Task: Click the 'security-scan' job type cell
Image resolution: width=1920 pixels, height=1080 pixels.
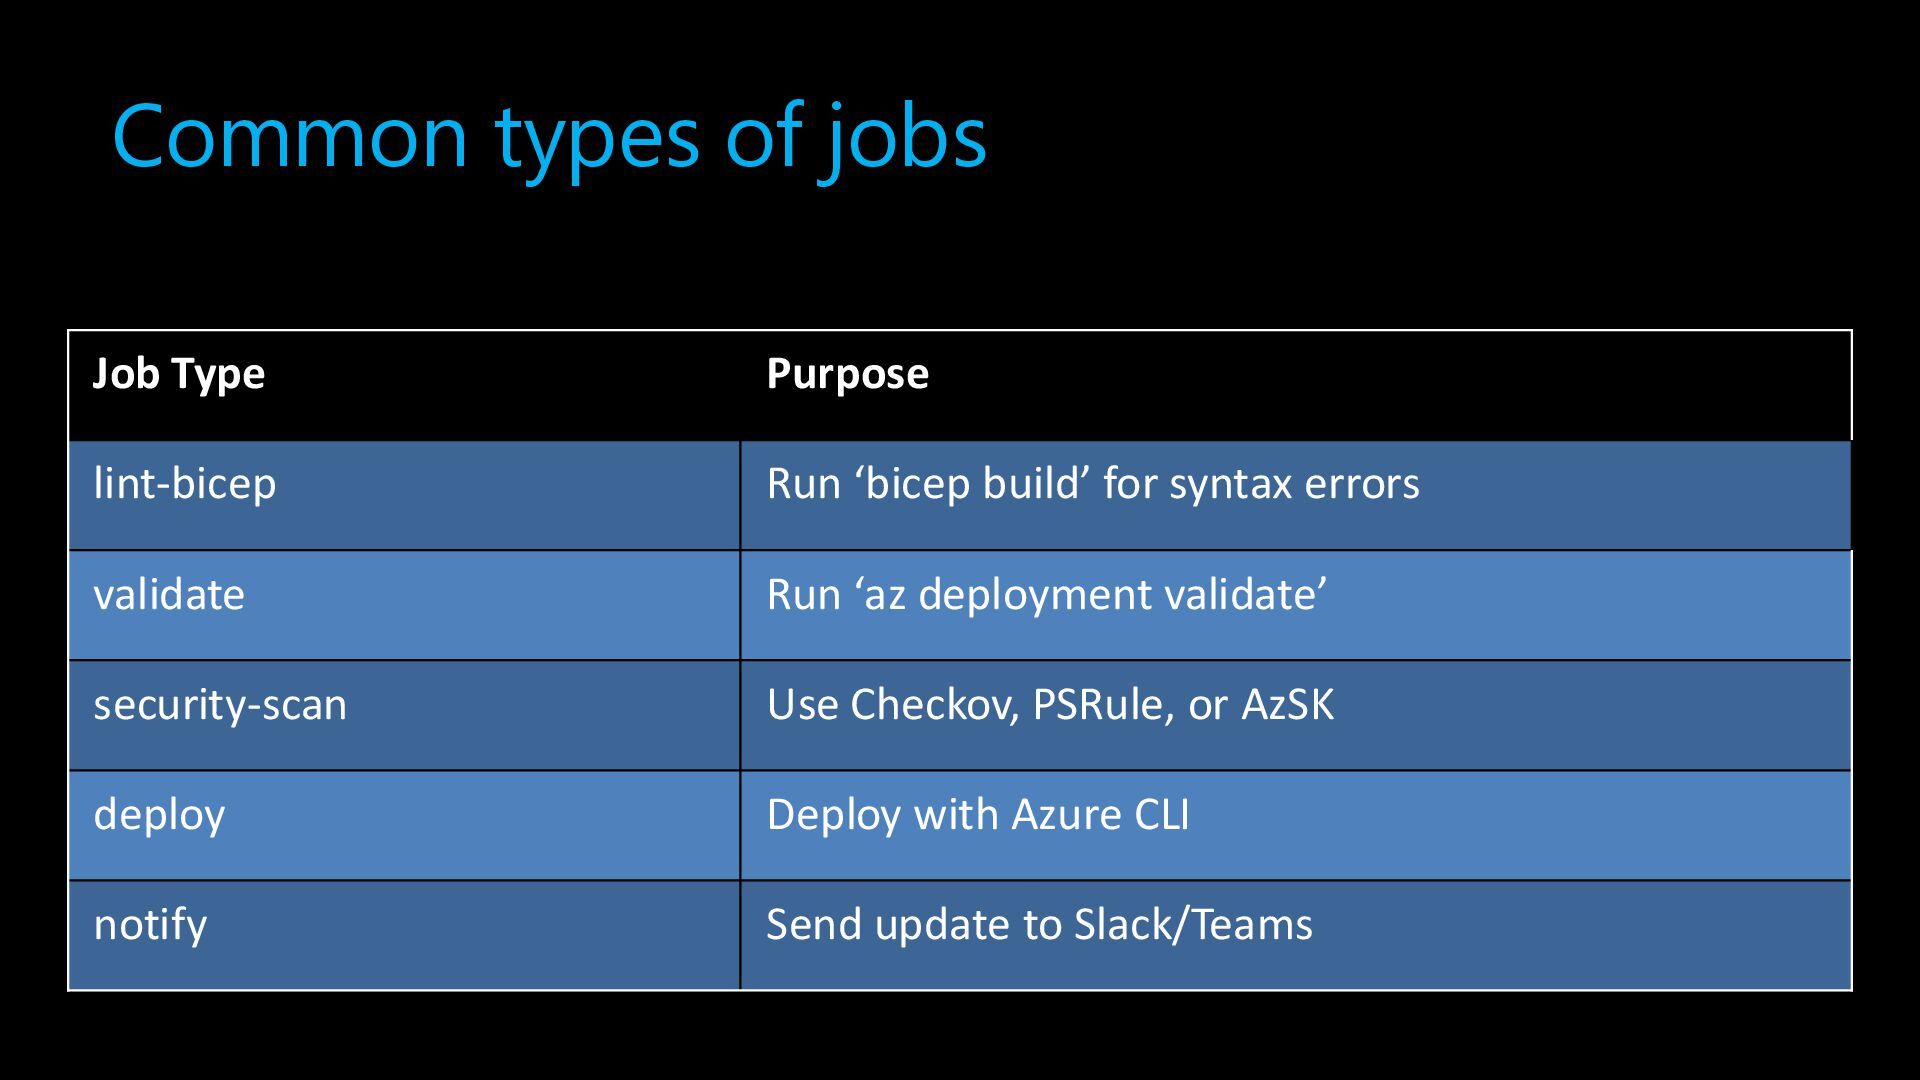Action: tap(404, 715)
